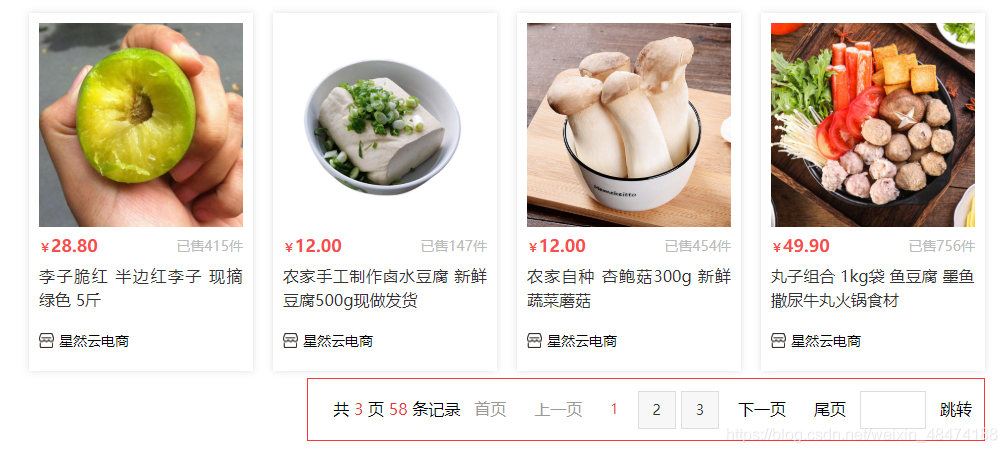Click 下一页 to go to next page
Image resolution: width=1007 pixels, height=453 pixels.
pos(762,409)
